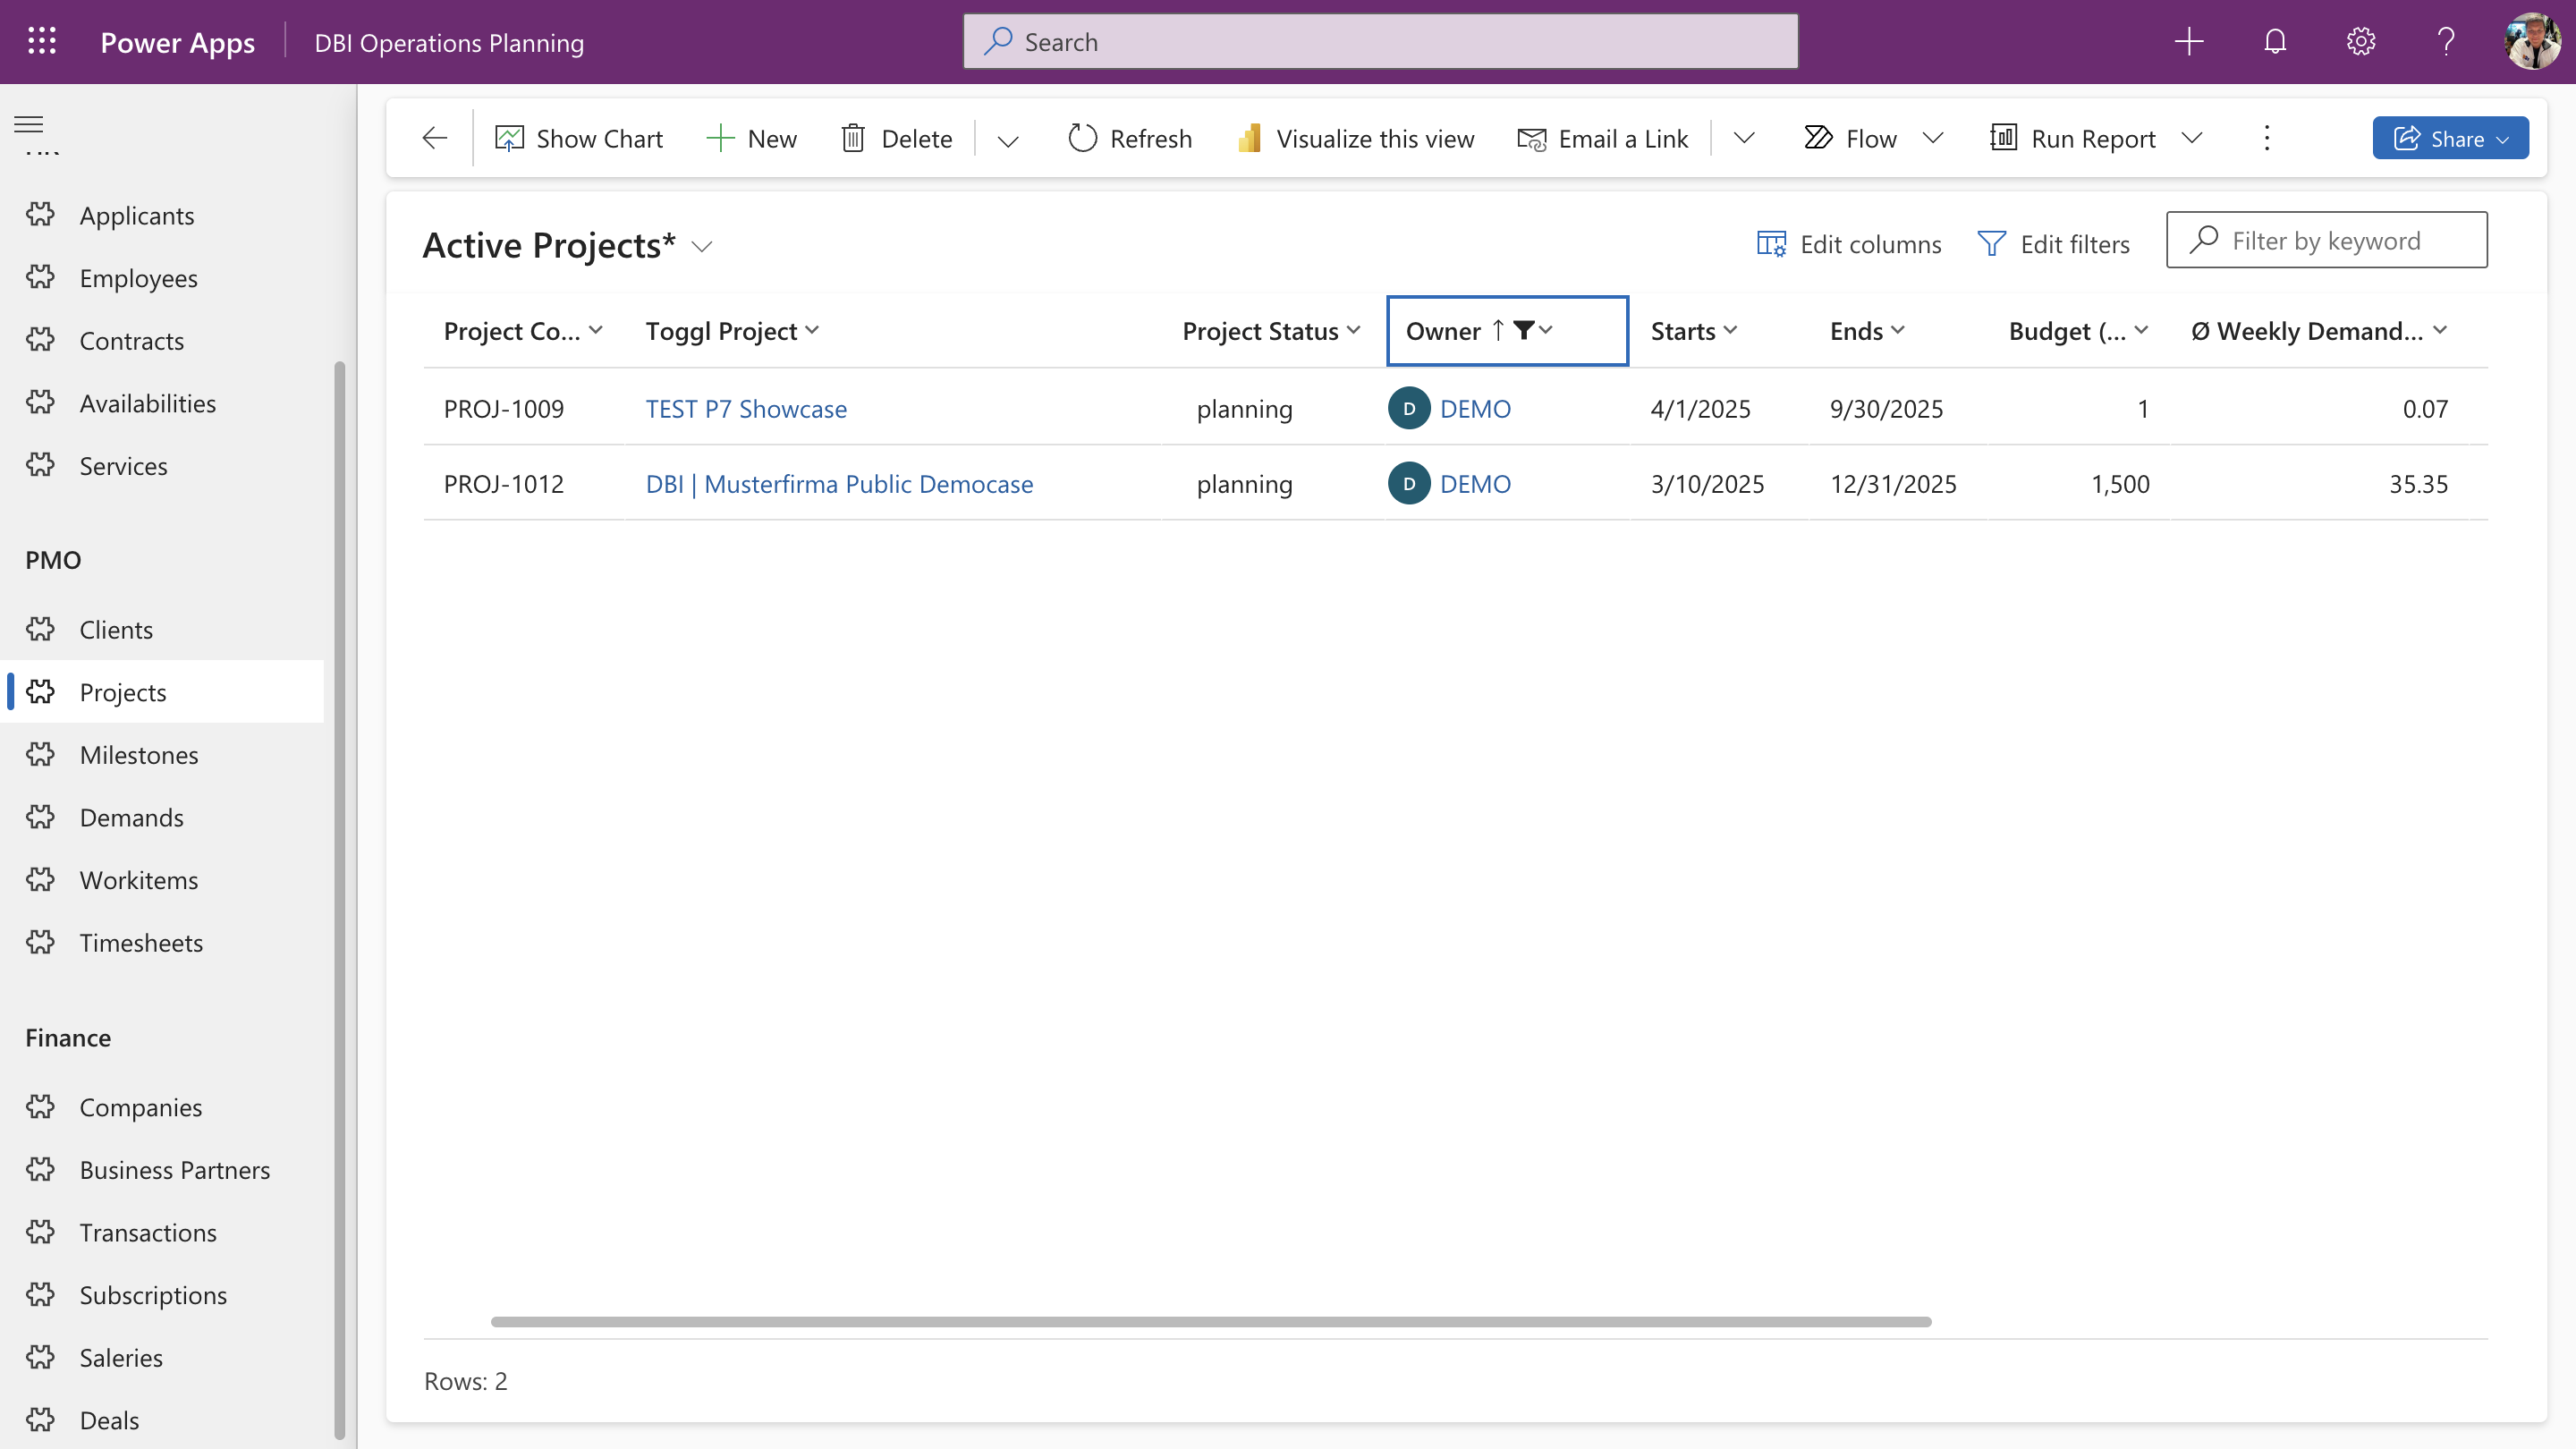Click the DEMO avatar in PROJ-1012 row
Image resolution: width=2576 pixels, height=1449 pixels.
pyautogui.click(x=1409, y=484)
